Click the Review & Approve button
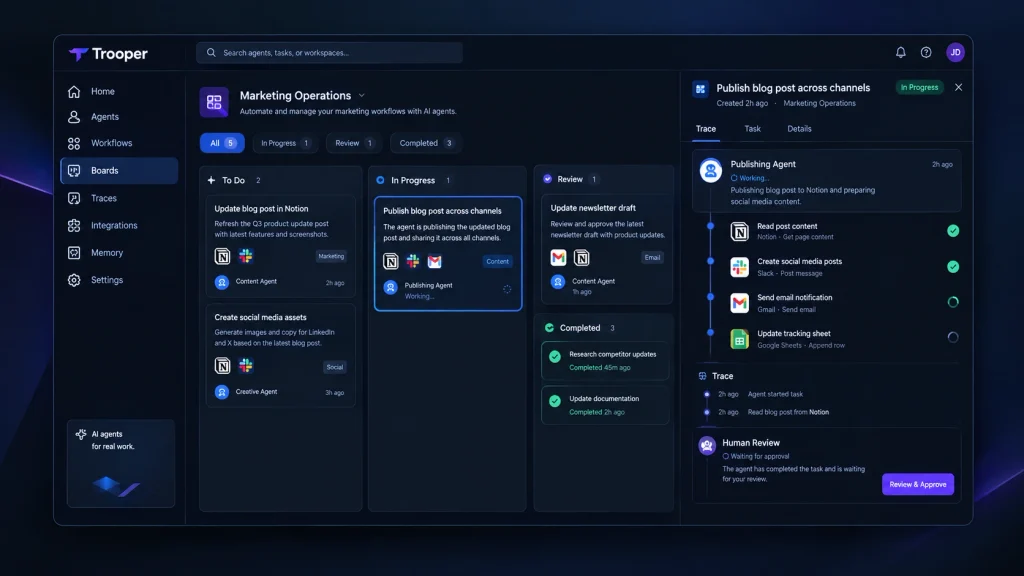 (918, 485)
